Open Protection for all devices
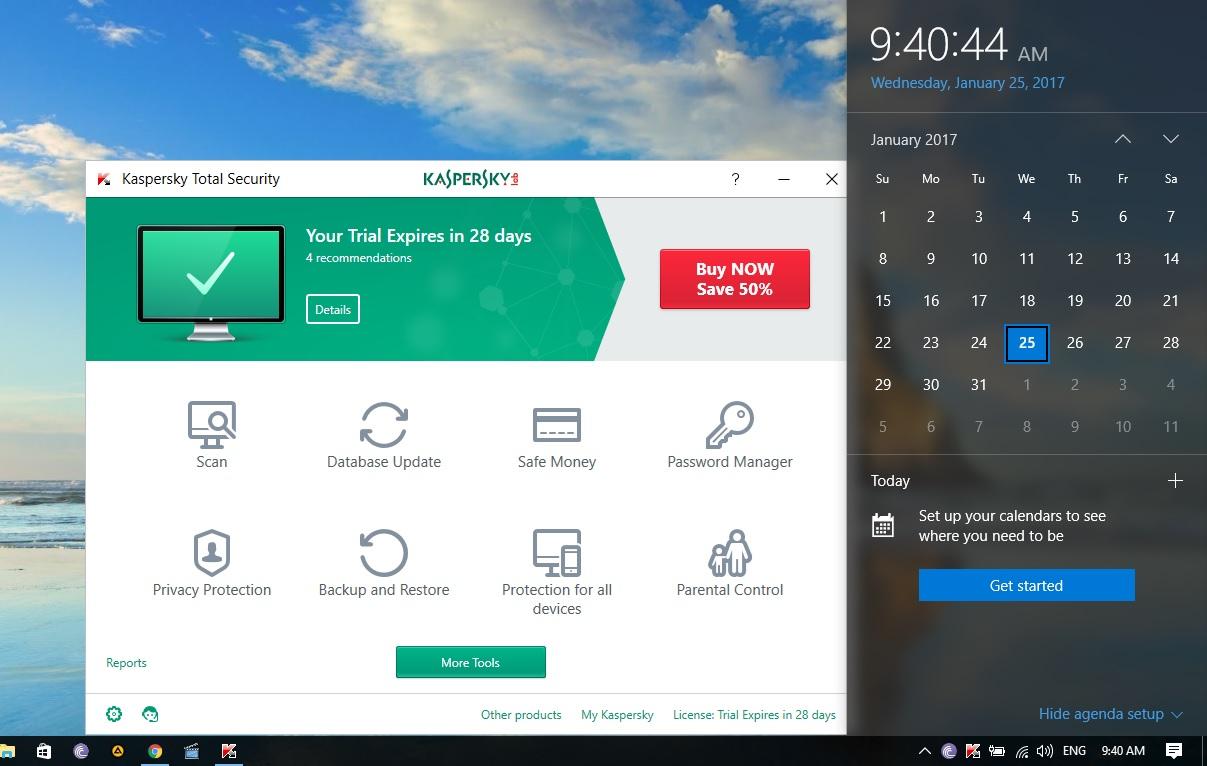 coord(557,572)
